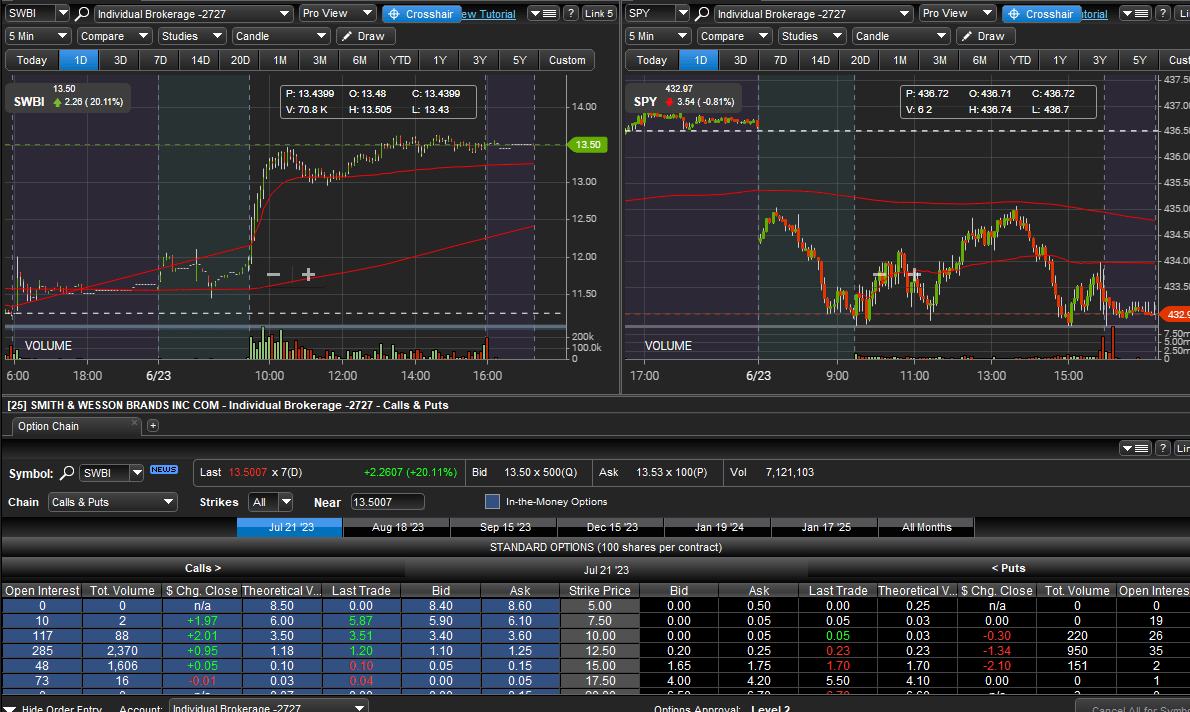
Task: Select the Draw pencil tool on SWBI chart
Action: pos(365,36)
